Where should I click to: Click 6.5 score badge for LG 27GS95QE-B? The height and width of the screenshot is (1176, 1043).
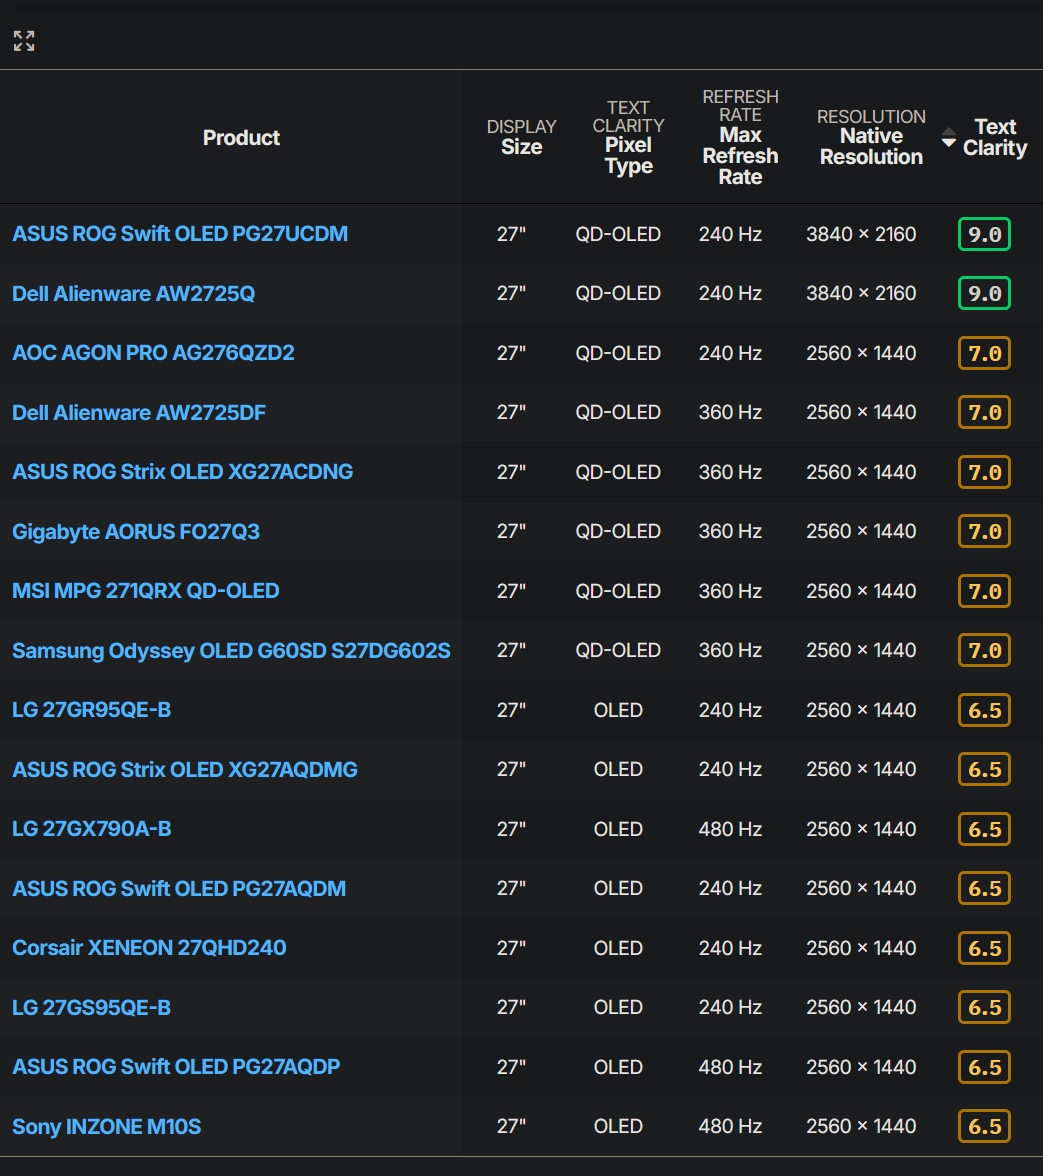(985, 1007)
